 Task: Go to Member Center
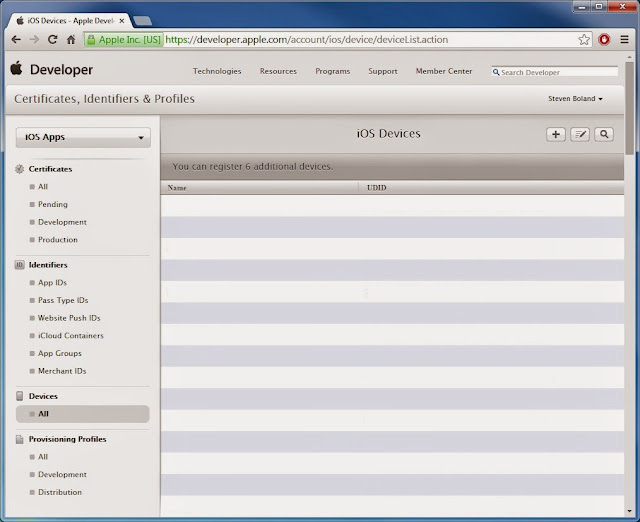(x=444, y=71)
